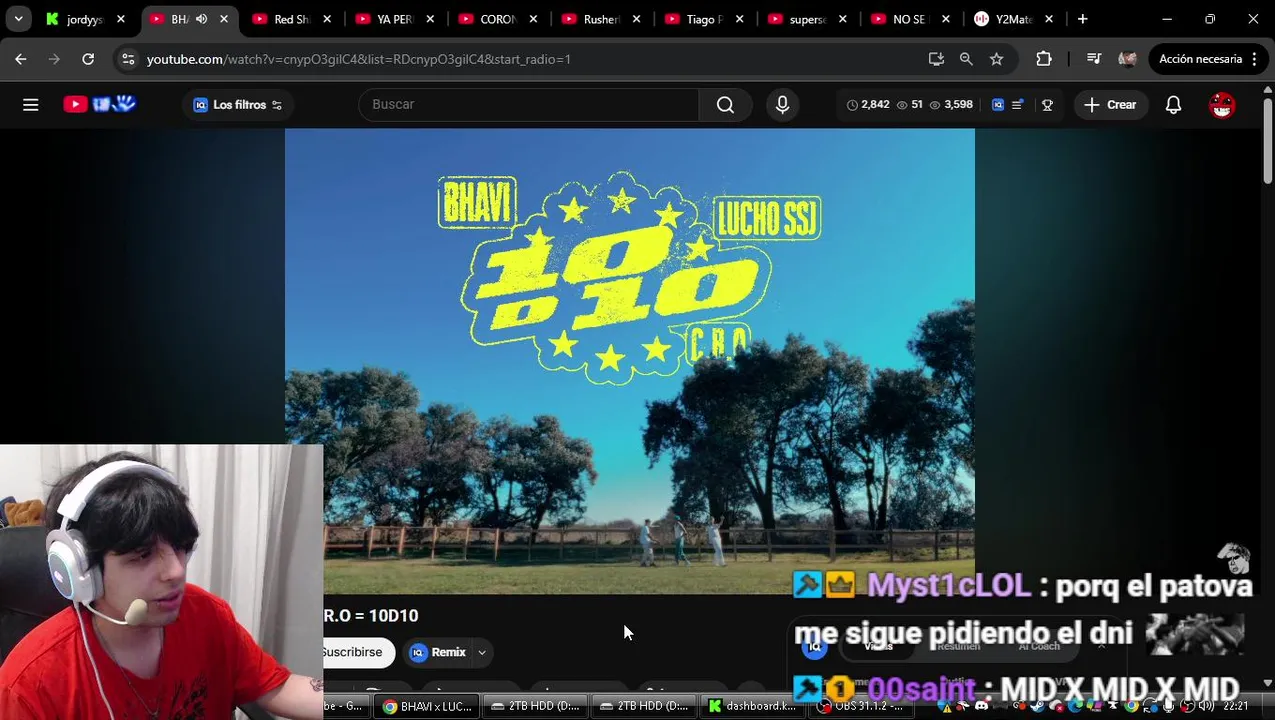The height and width of the screenshot is (720, 1275).
Task: Open dashboard.k Kick taskbar window
Action: click(754, 706)
